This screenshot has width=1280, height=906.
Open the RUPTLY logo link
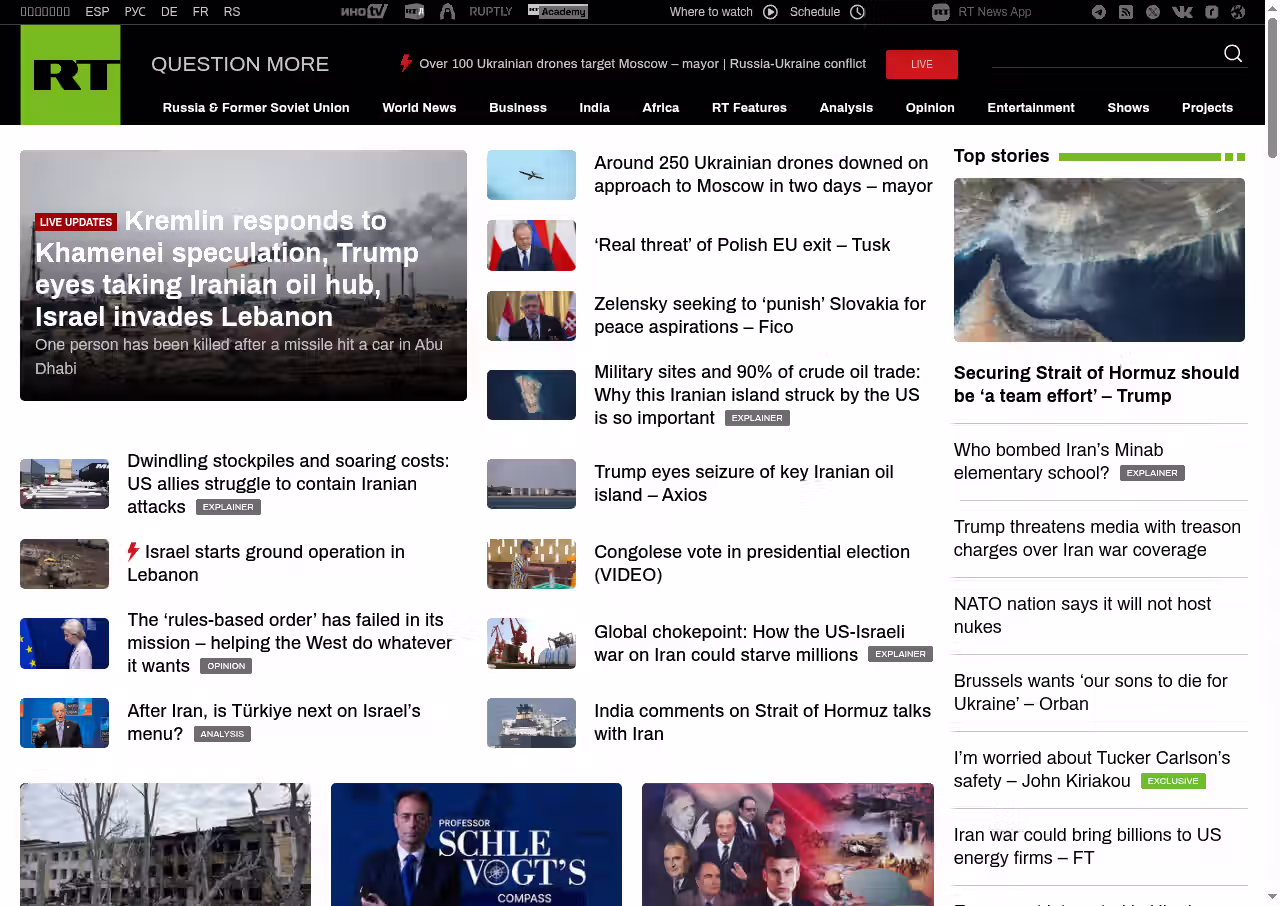[x=490, y=12]
